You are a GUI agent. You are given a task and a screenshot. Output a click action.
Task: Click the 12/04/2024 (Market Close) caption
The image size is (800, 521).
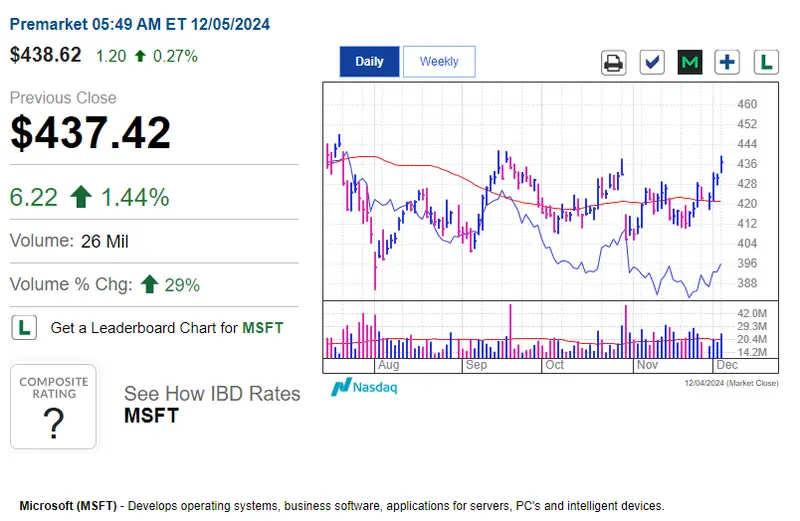[732, 383]
